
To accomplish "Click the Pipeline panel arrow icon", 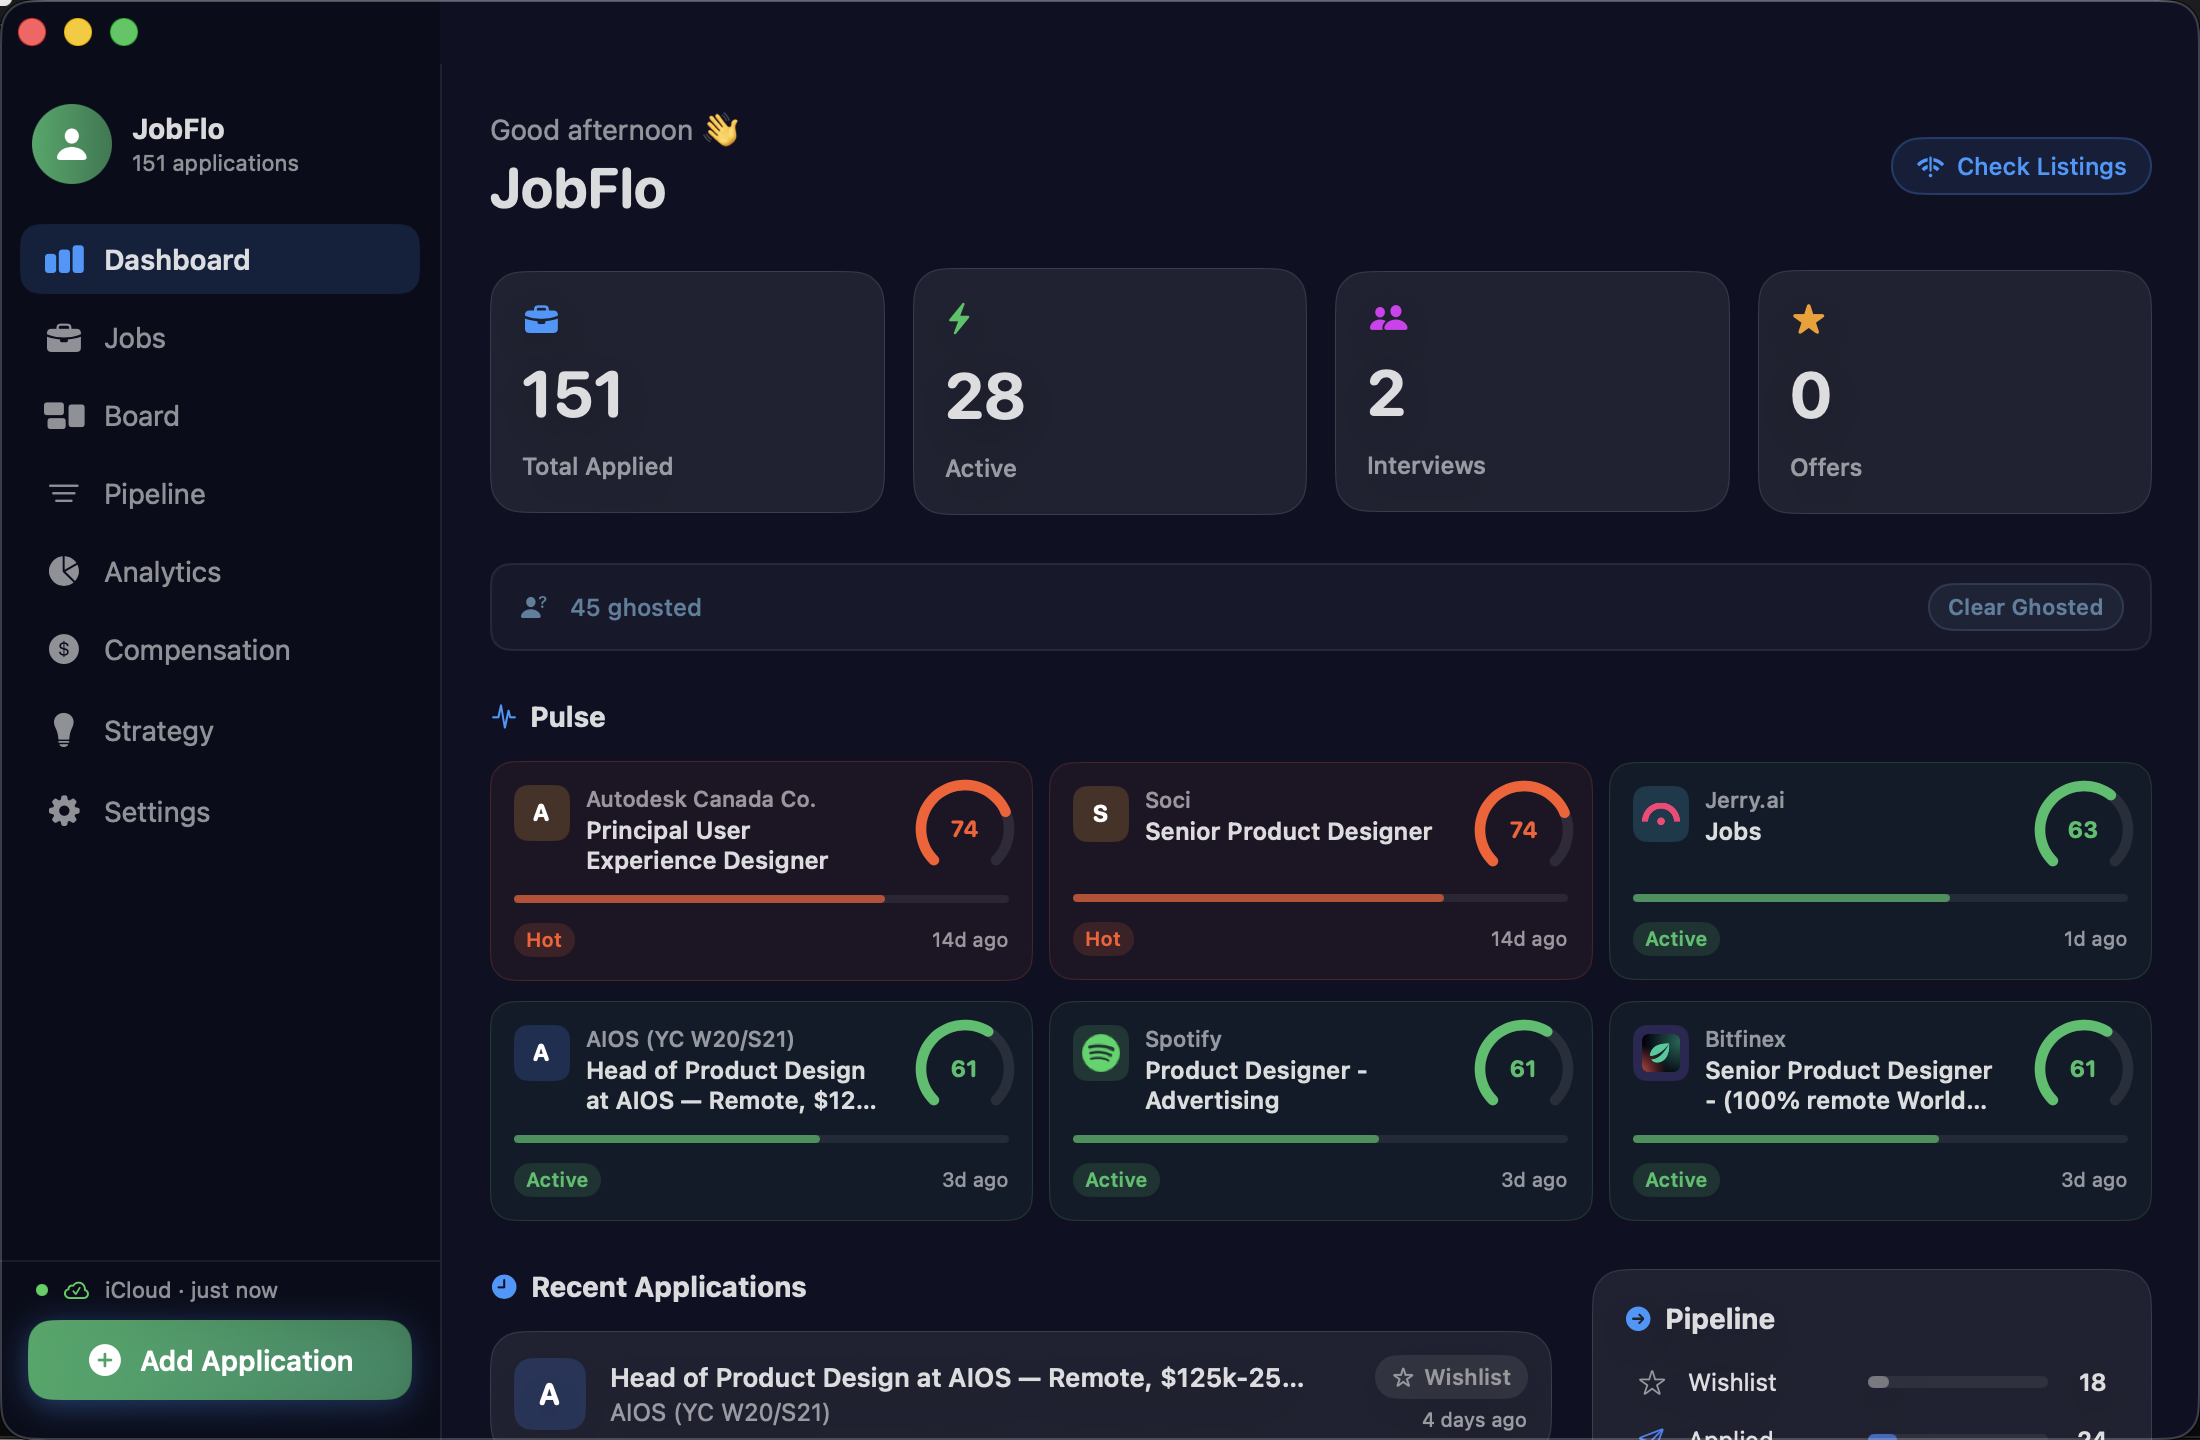I will click(x=1638, y=1319).
